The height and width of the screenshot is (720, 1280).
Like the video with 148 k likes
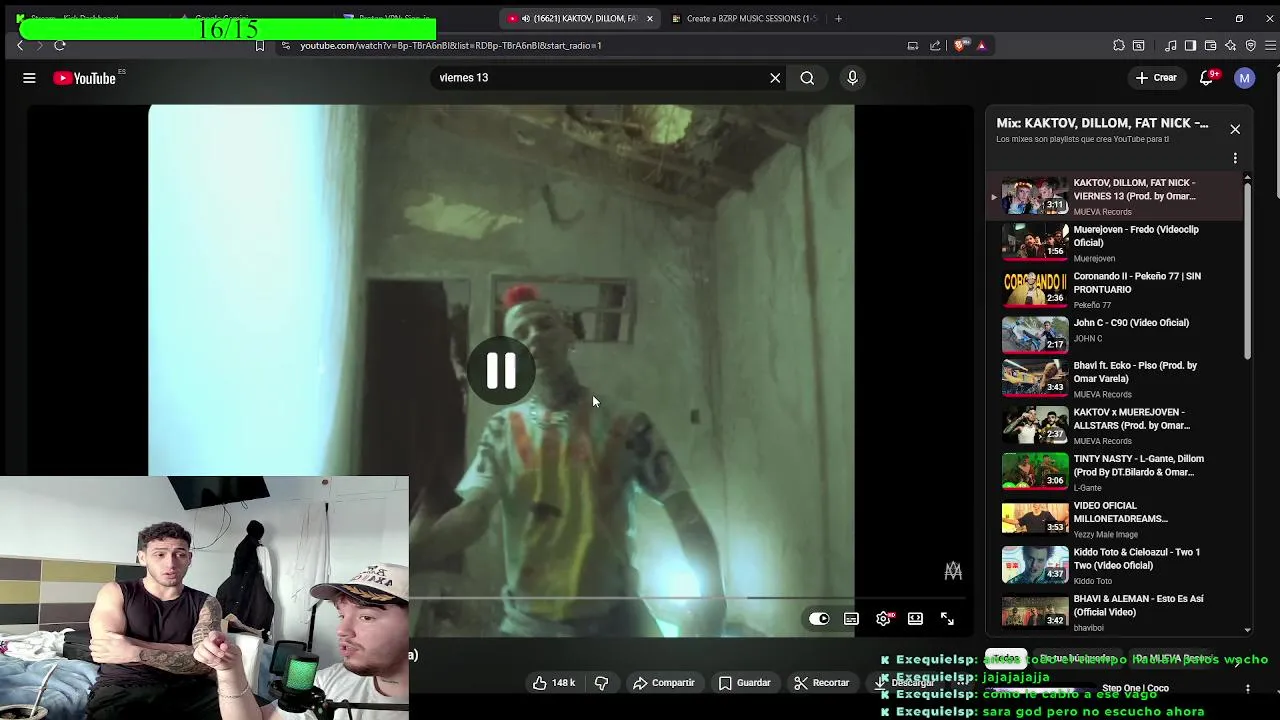[x=554, y=683]
